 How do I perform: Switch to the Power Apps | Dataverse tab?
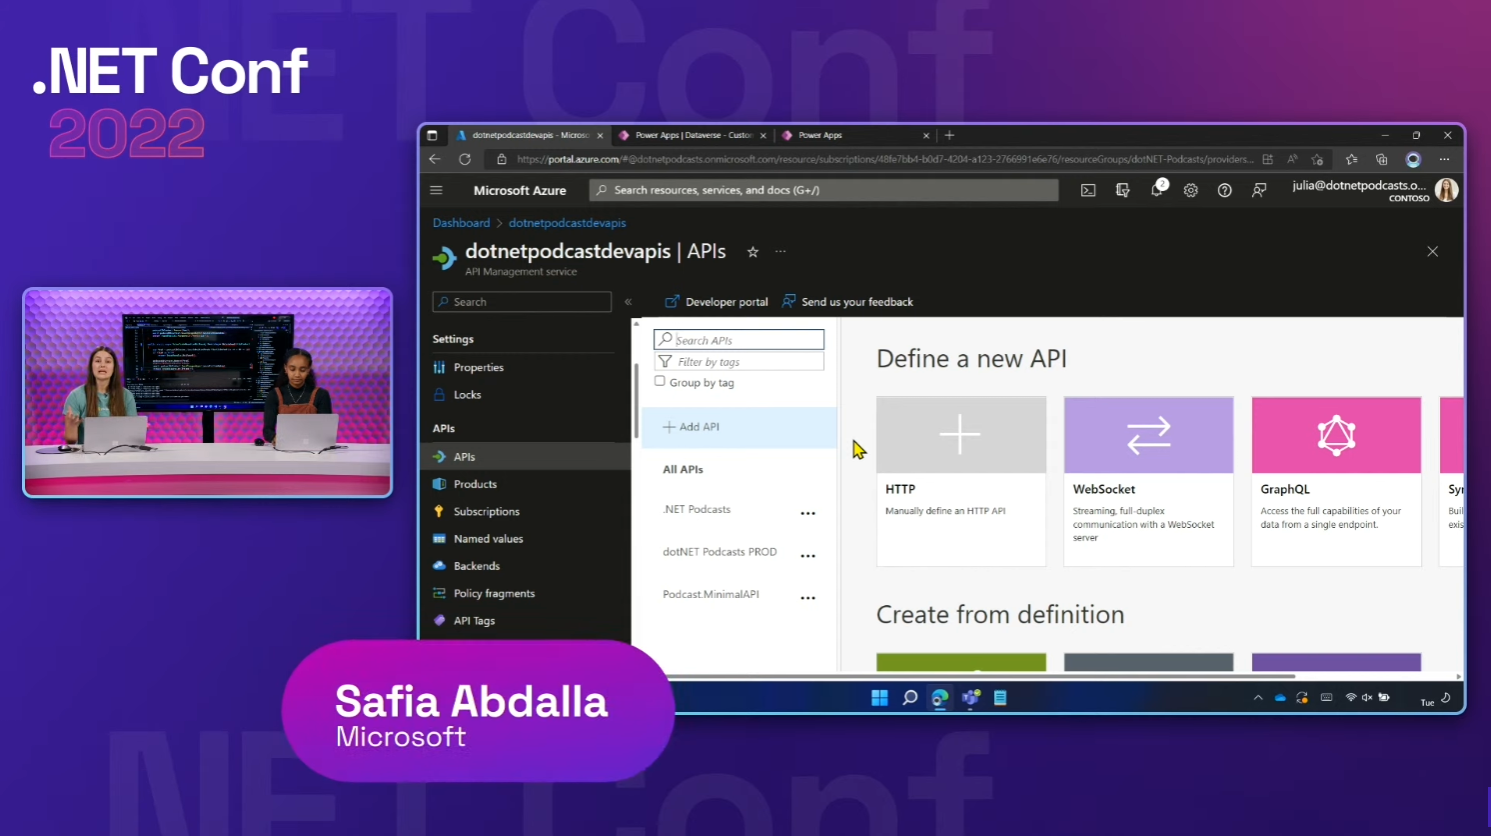pyautogui.click(x=693, y=135)
